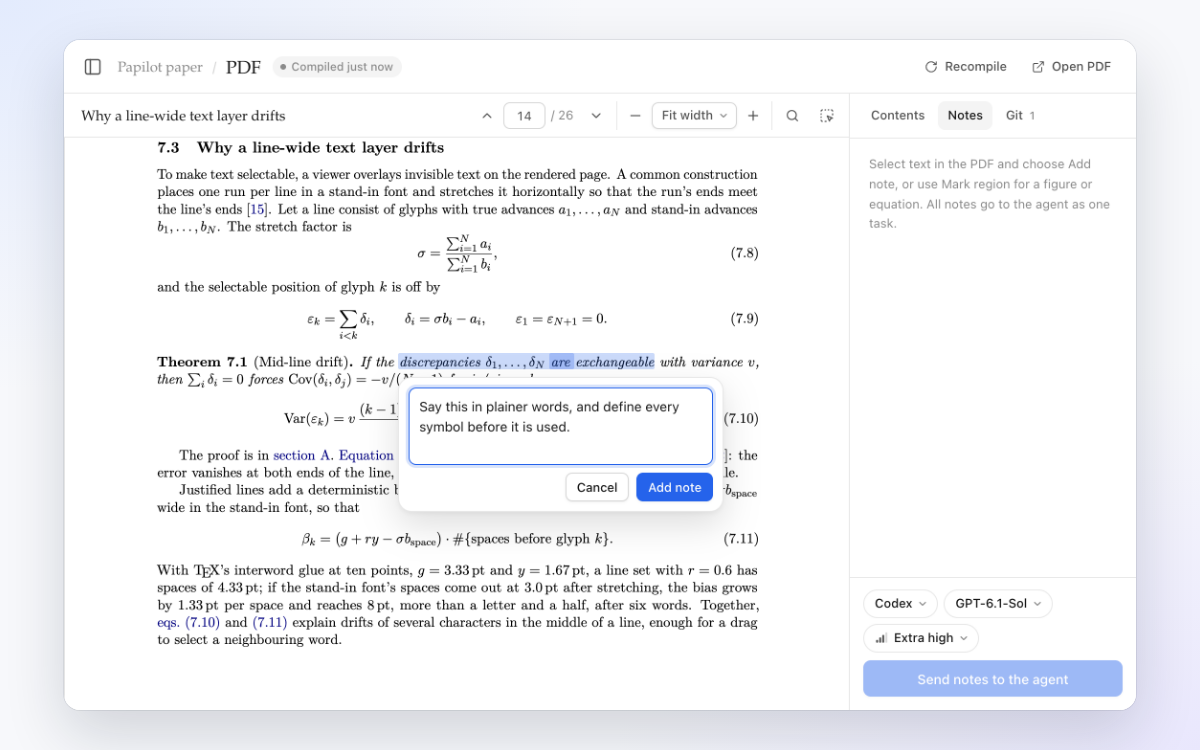Click inside the note text area
Viewport: 1200px width, 750px height.
click(x=561, y=426)
